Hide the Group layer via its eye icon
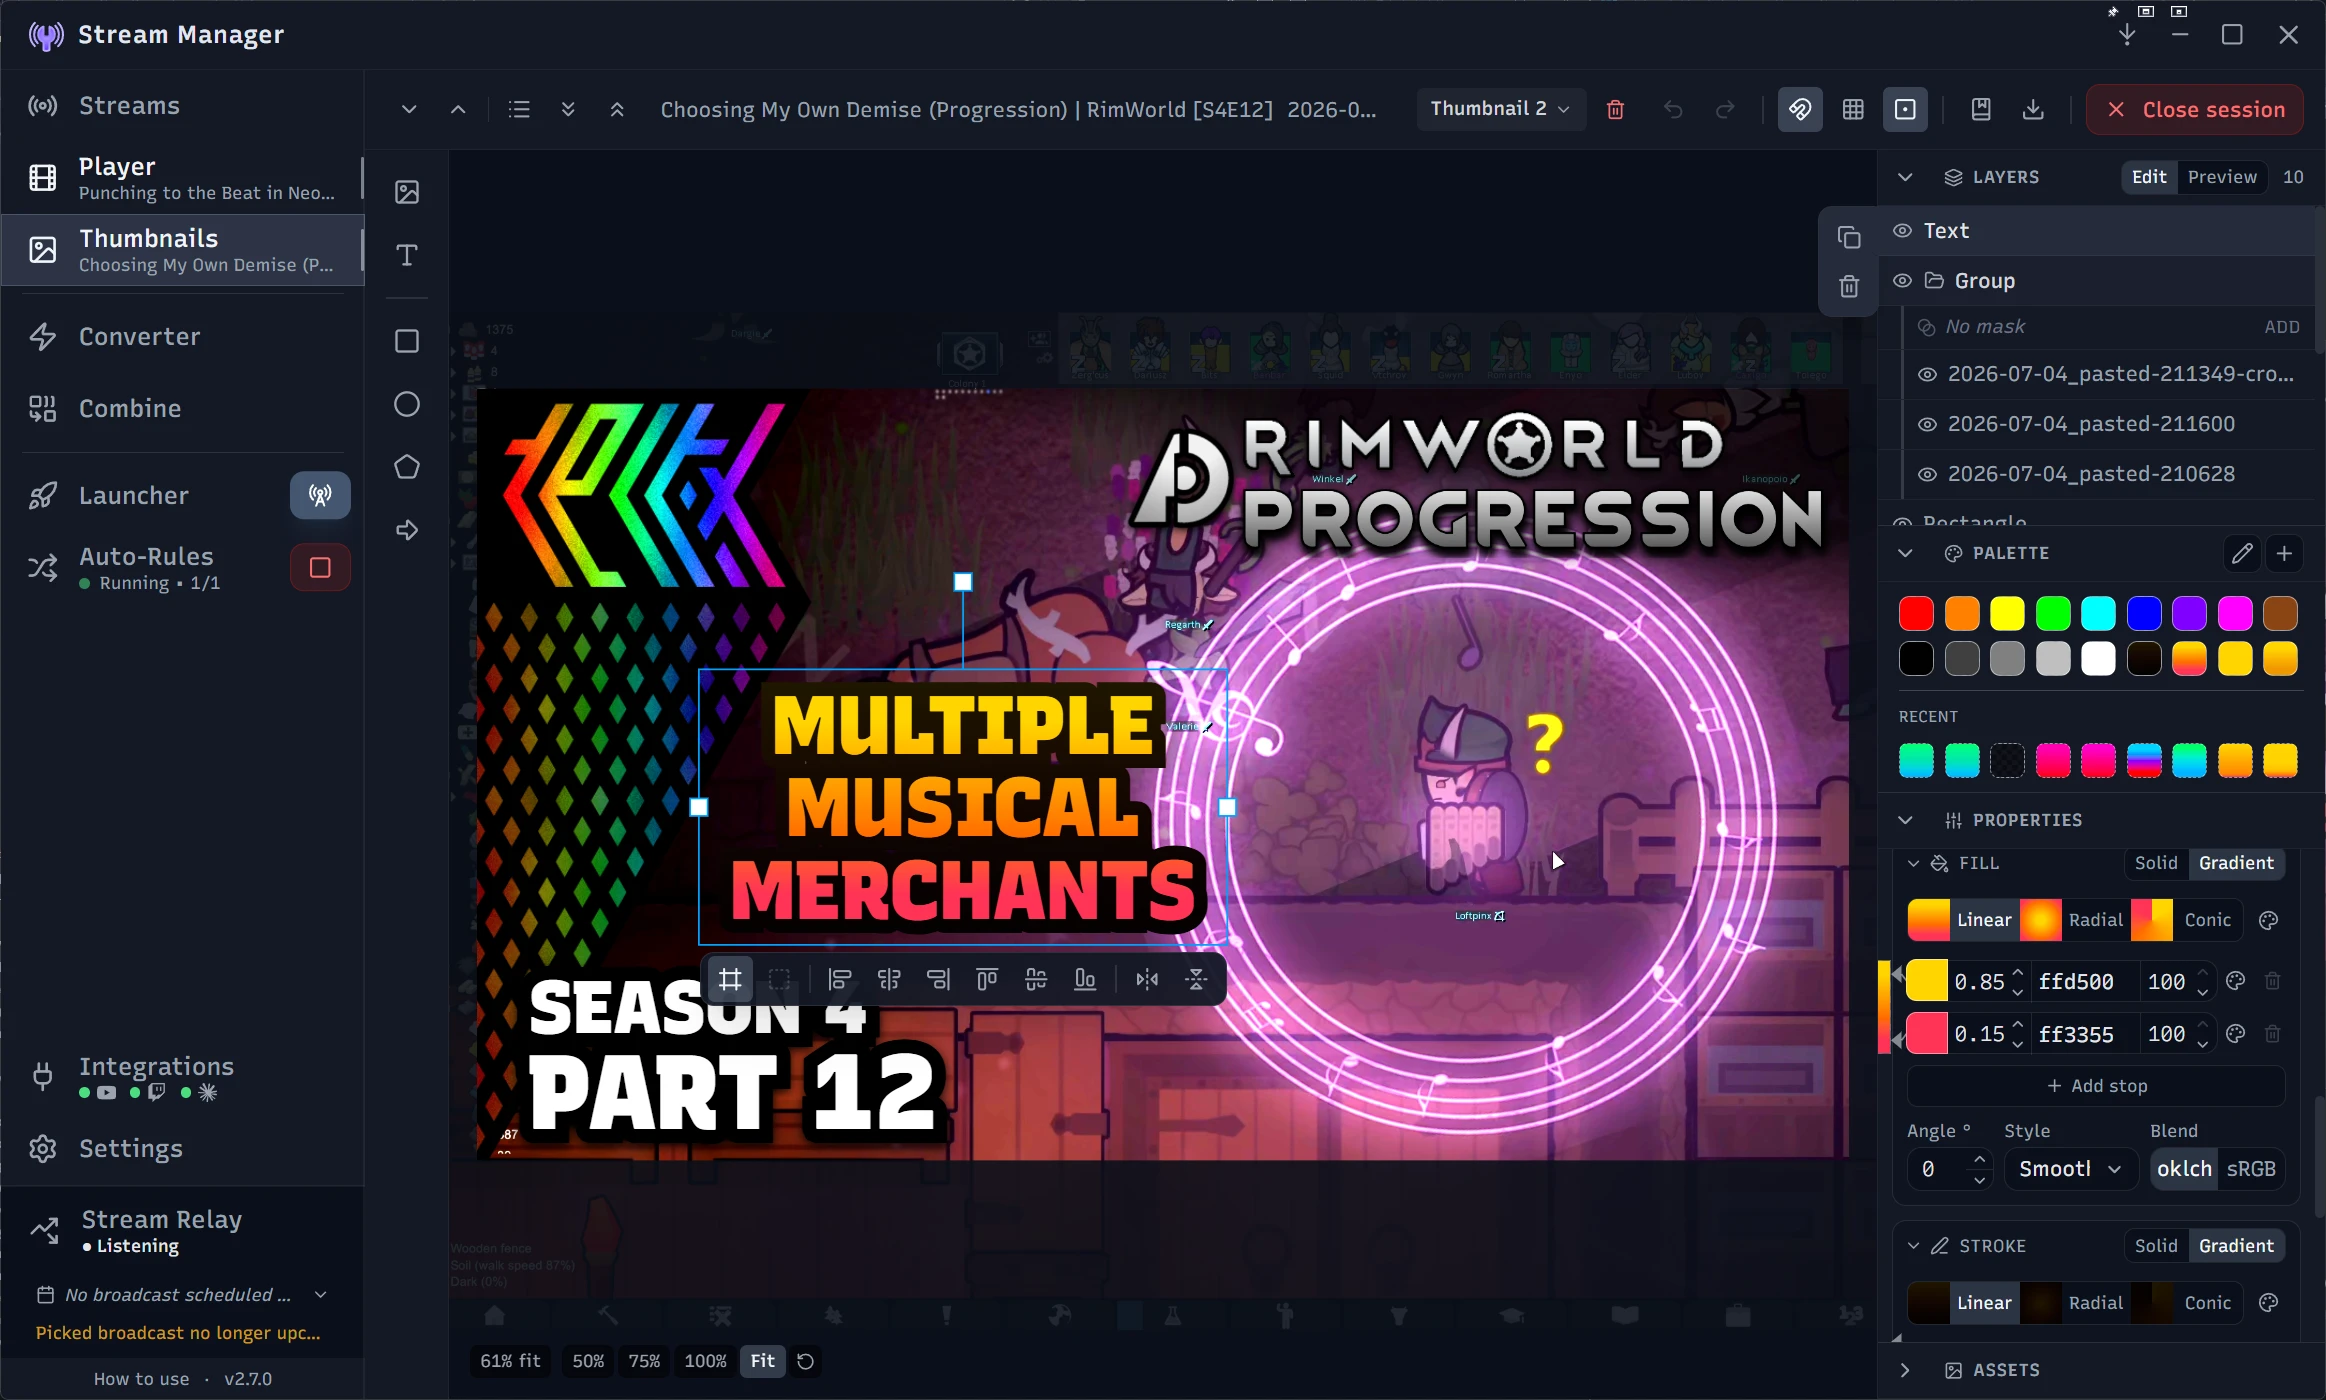 1903,281
